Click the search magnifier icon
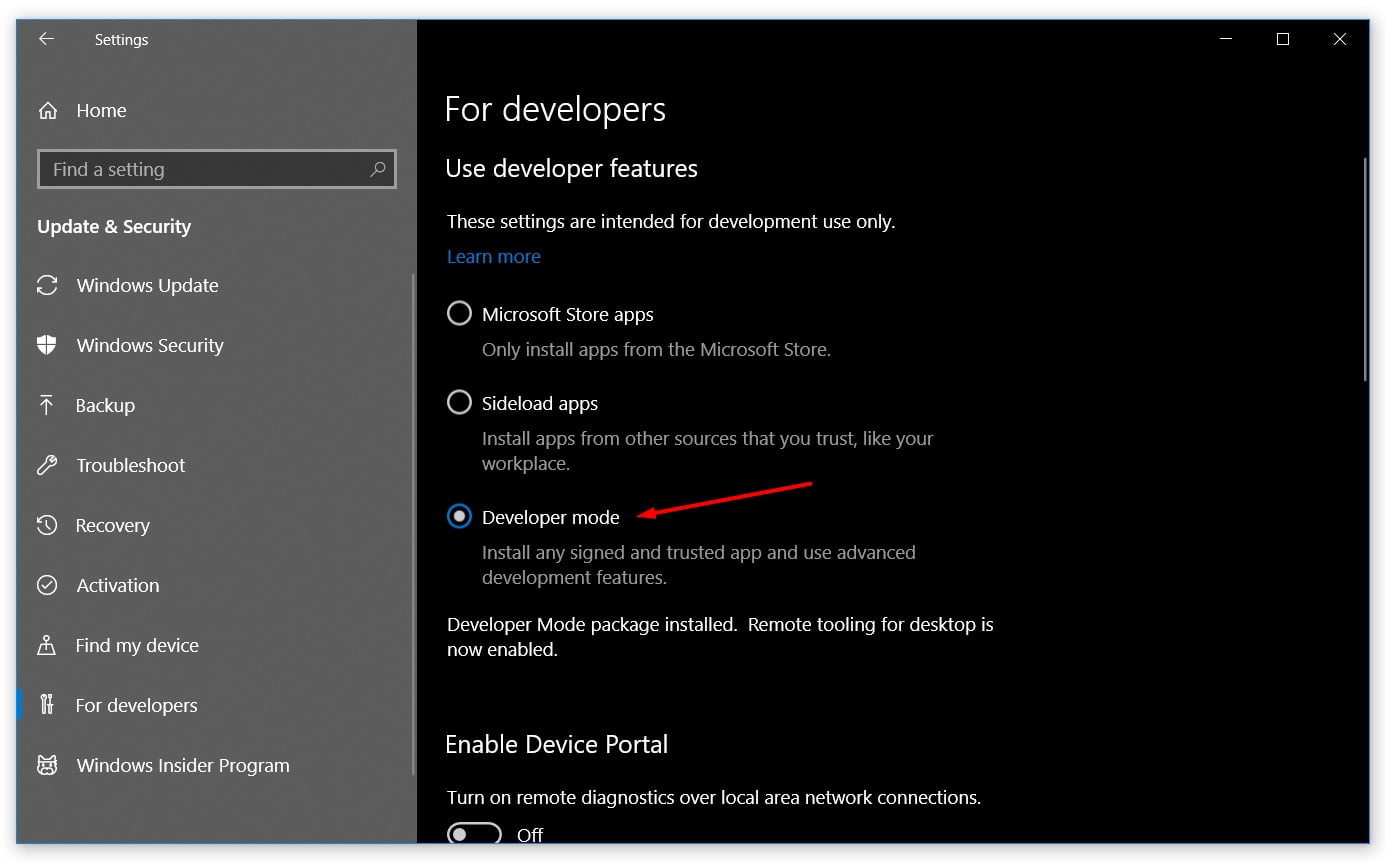This screenshot has width=1385, height=863. 377,169
